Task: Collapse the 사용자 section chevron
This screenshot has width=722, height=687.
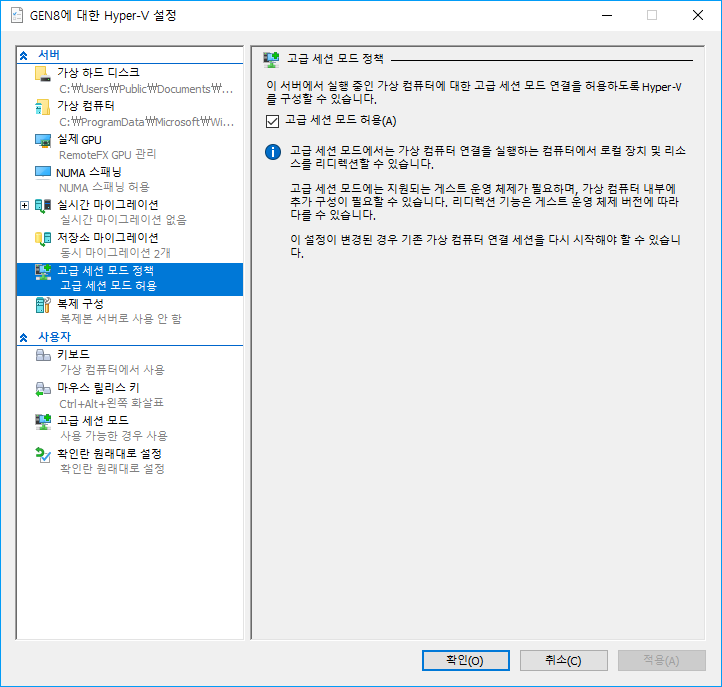Action: [x=23, y=338]
